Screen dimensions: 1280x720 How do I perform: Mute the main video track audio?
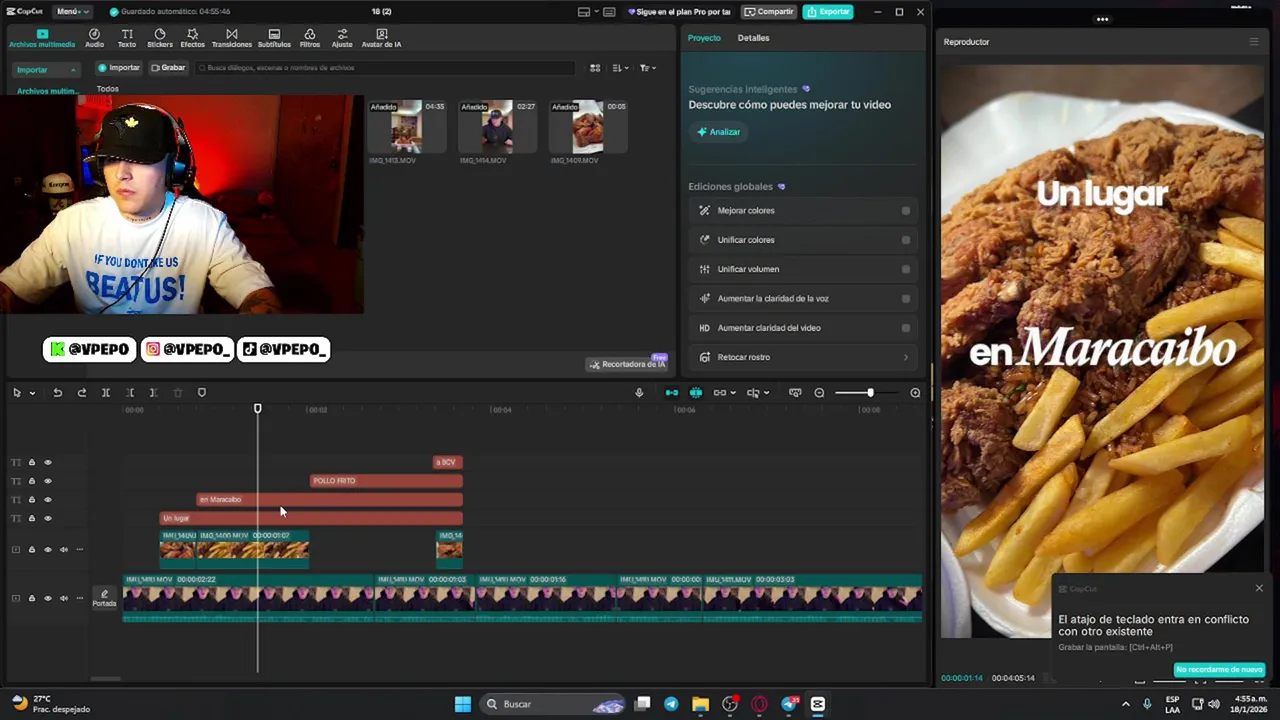(63, 598)
